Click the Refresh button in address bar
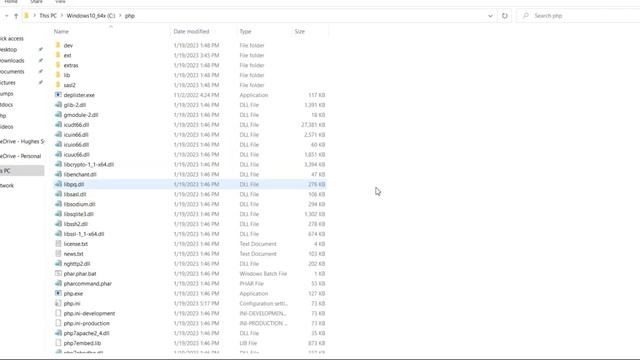Screen dimensions: 640x360 [x=505, y=16]
